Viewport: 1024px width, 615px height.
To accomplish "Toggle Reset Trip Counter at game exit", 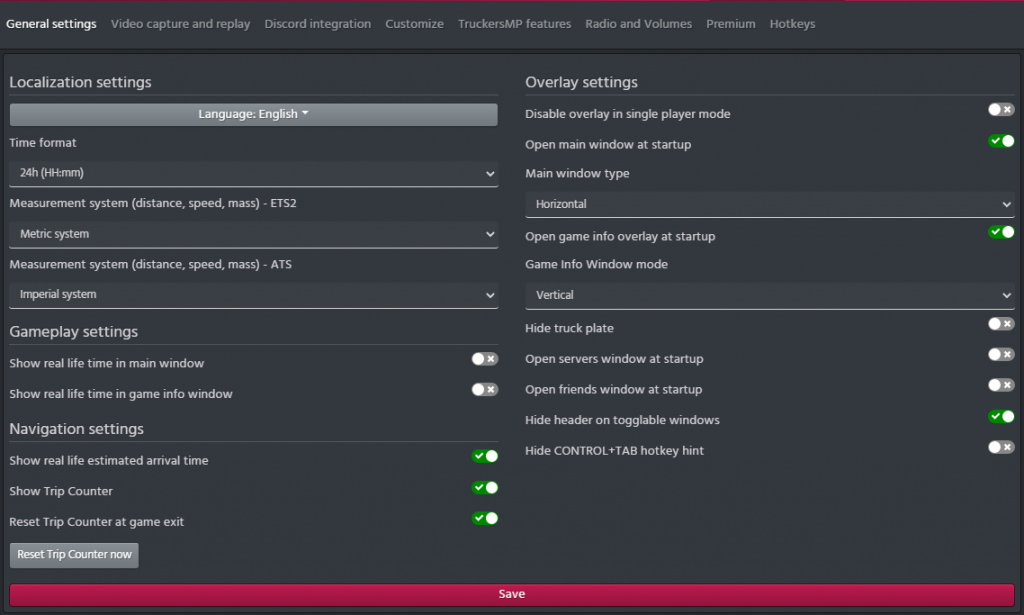I will [x=485, y=518].
